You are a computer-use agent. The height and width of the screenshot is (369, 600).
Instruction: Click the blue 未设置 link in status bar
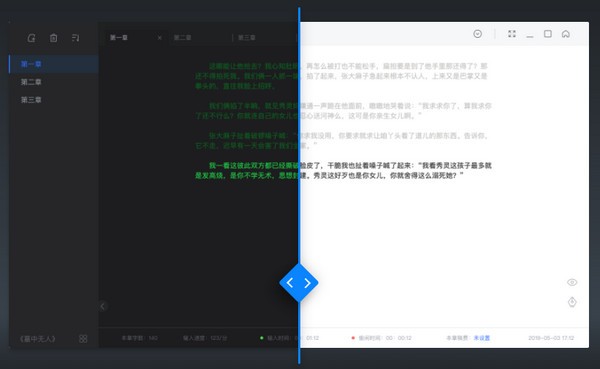482,338
